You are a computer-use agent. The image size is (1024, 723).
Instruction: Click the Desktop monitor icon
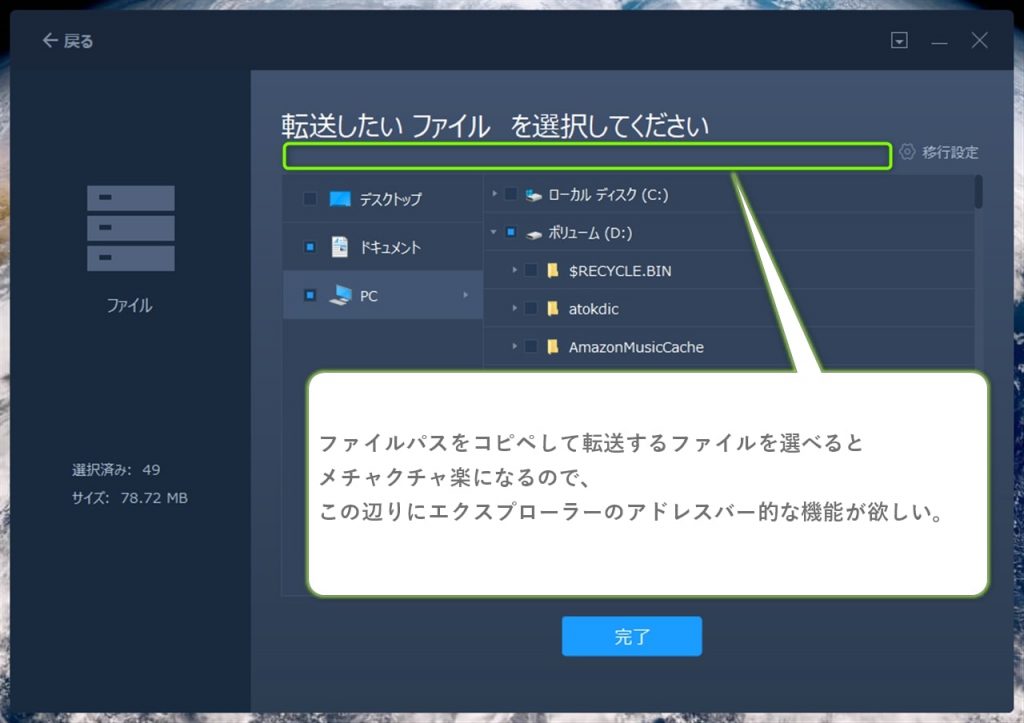pyautogui.click(x=340, y=199)
